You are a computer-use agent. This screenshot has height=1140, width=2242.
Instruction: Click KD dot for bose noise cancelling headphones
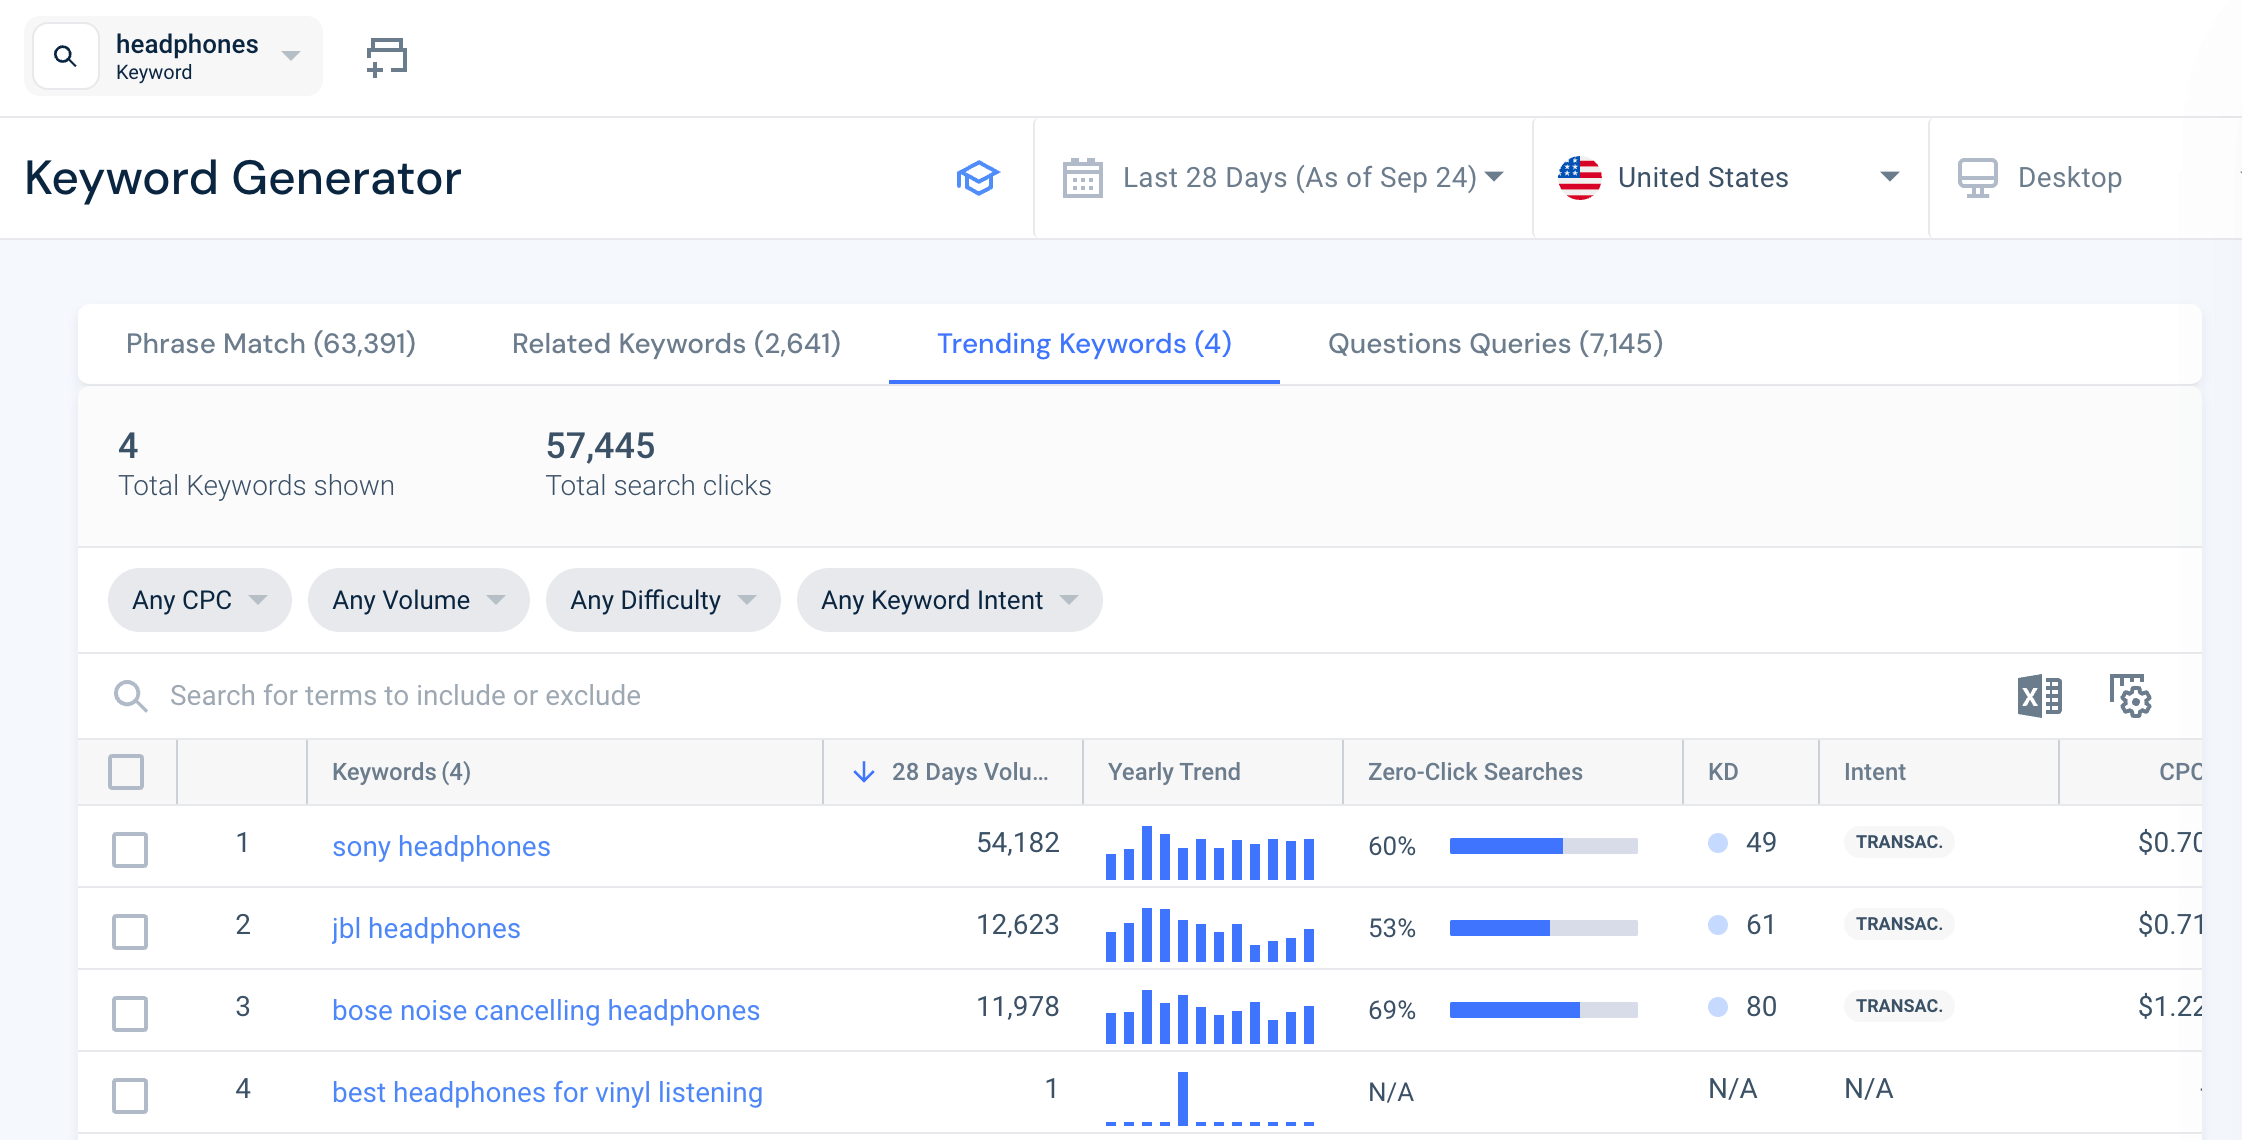click(x=1718, y=1007)
